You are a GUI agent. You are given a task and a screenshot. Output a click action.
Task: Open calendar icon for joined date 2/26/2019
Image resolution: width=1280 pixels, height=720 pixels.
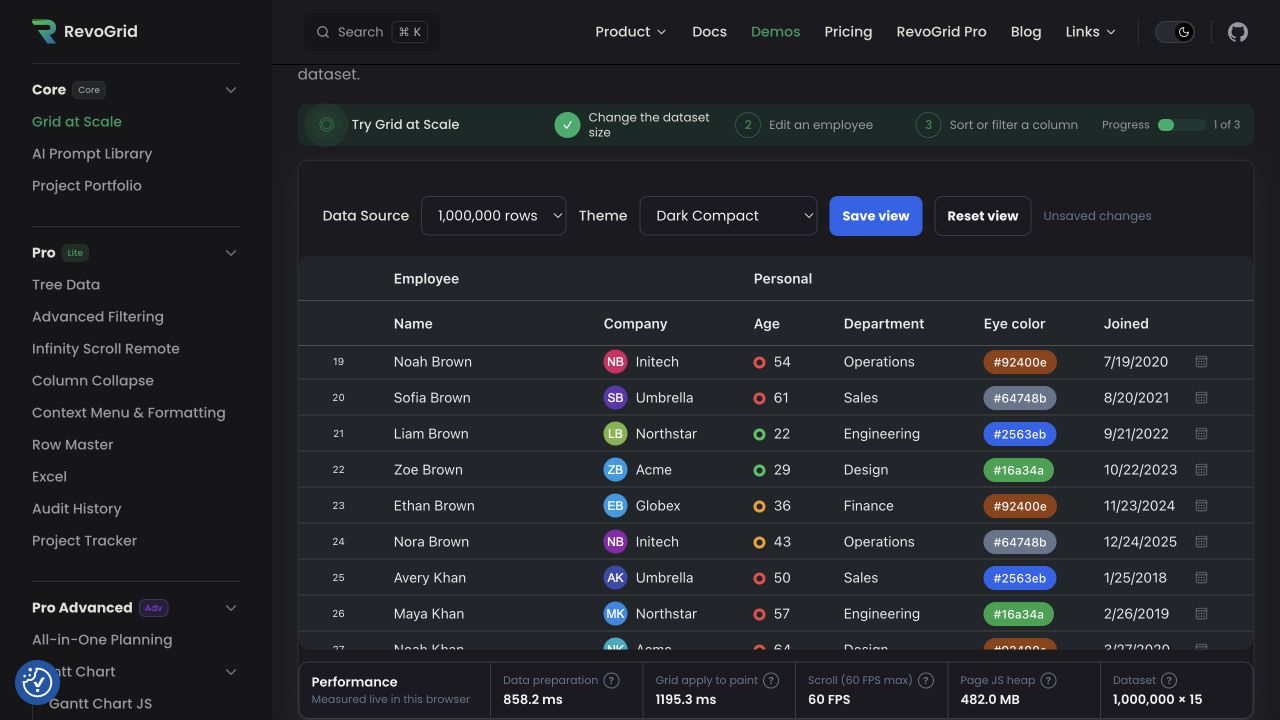pyautogui.click(x=1201, y=614)
